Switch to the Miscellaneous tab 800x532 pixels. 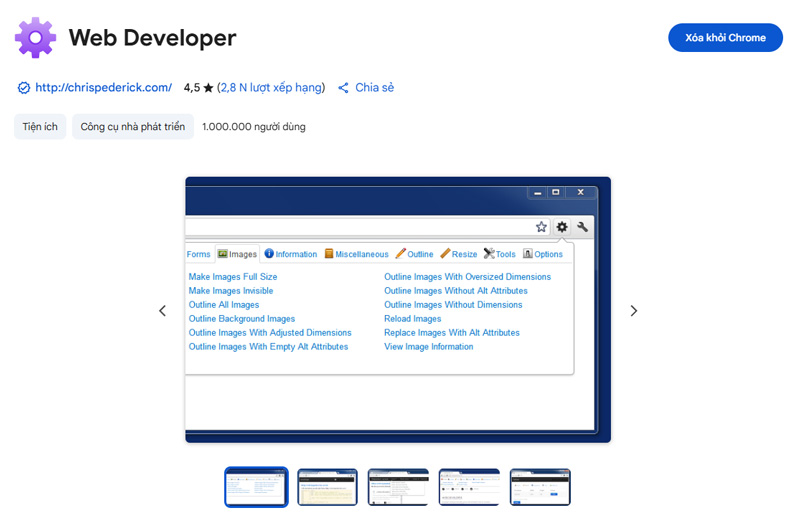point(357,254)
